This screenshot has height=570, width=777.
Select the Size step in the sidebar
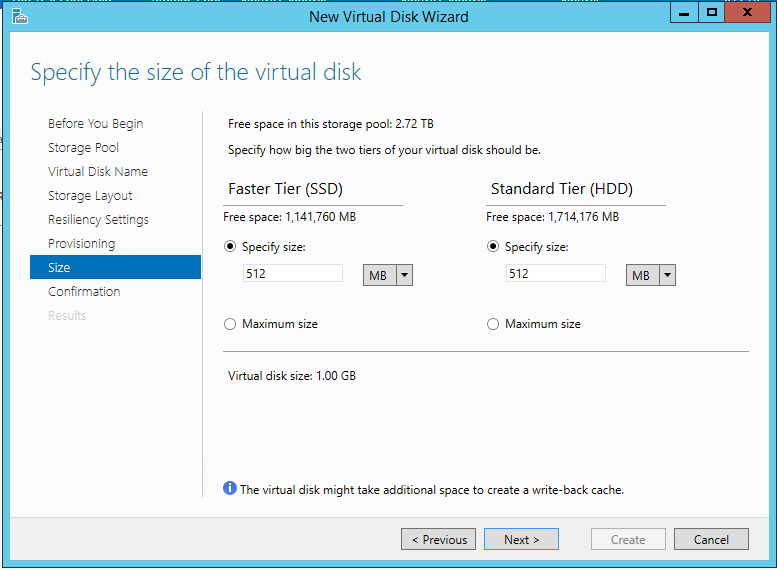pyautogui.click(x=115, y=268)
